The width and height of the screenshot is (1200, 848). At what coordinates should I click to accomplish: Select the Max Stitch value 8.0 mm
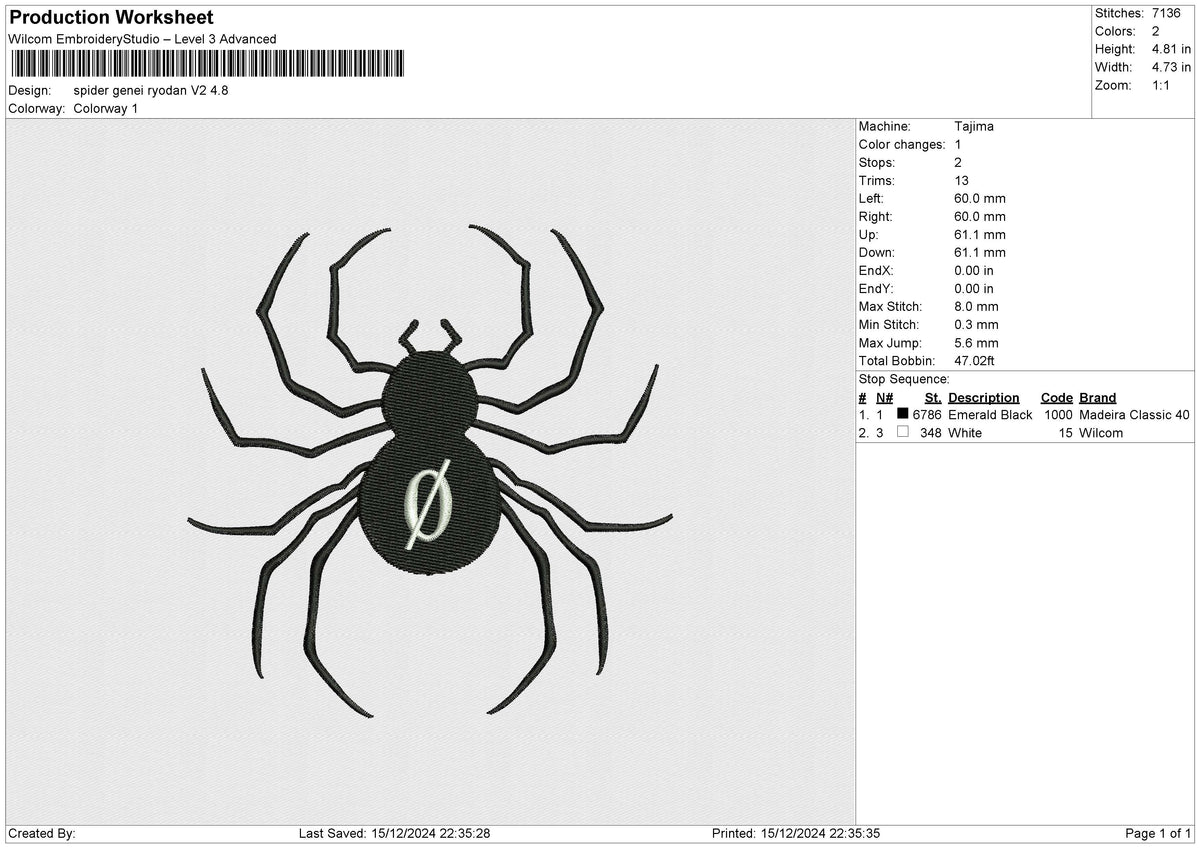tap(976, 306)
